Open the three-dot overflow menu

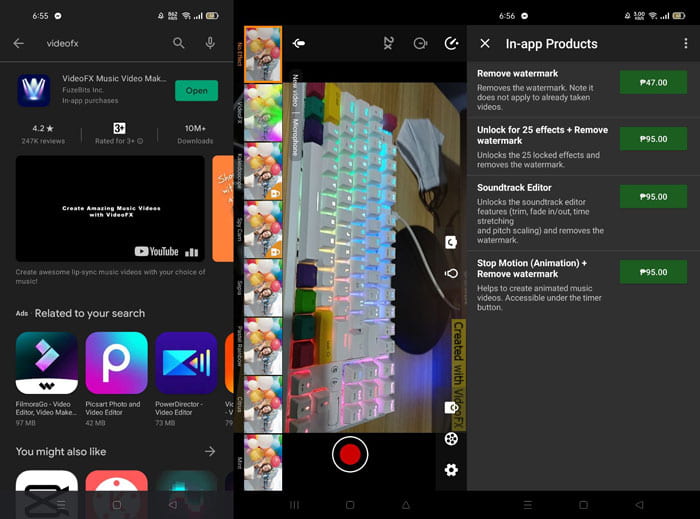(x=686, y=43)
